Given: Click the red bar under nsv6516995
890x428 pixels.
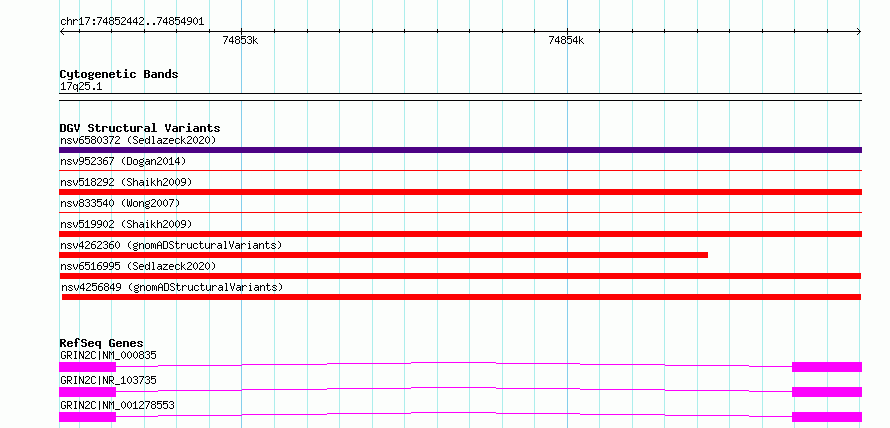Looking at the screenshot, I should tap(460, 276).
